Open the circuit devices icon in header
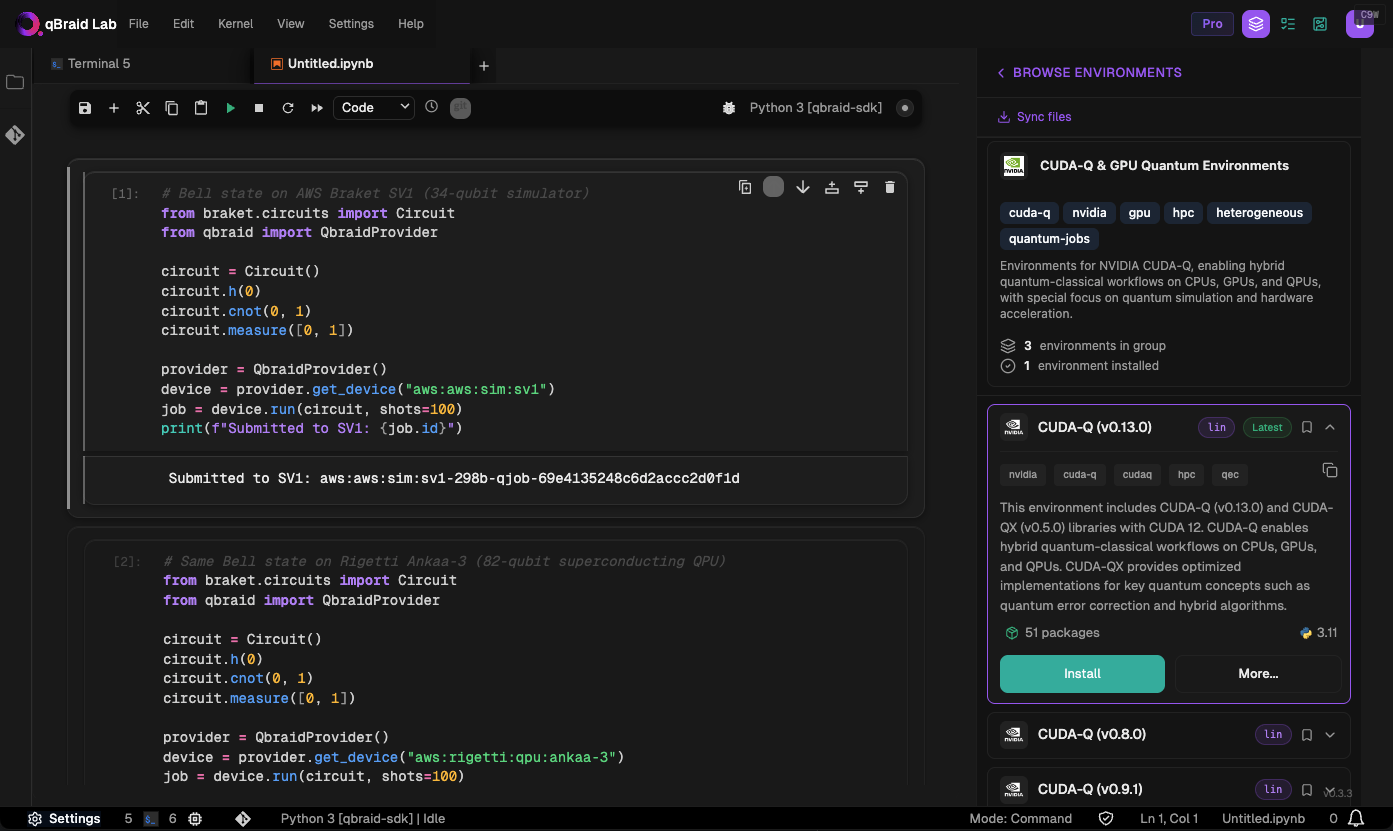 click(1320, 24)
